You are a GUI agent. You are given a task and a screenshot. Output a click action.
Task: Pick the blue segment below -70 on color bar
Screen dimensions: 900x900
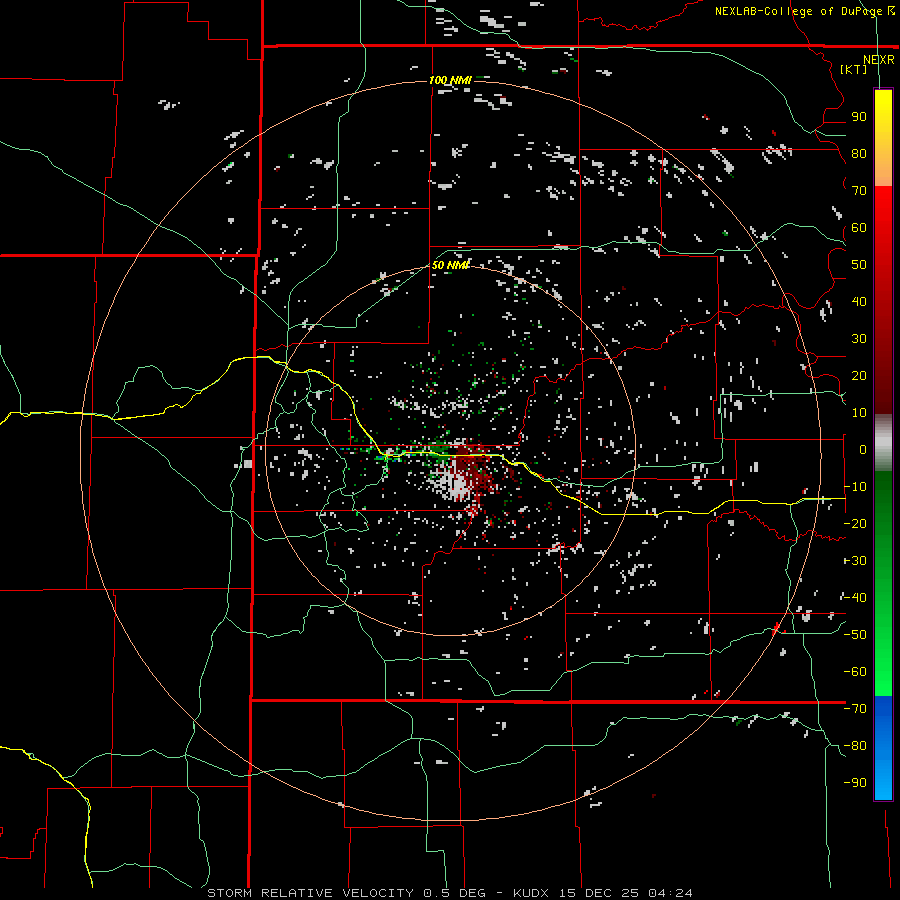point(883,748)
